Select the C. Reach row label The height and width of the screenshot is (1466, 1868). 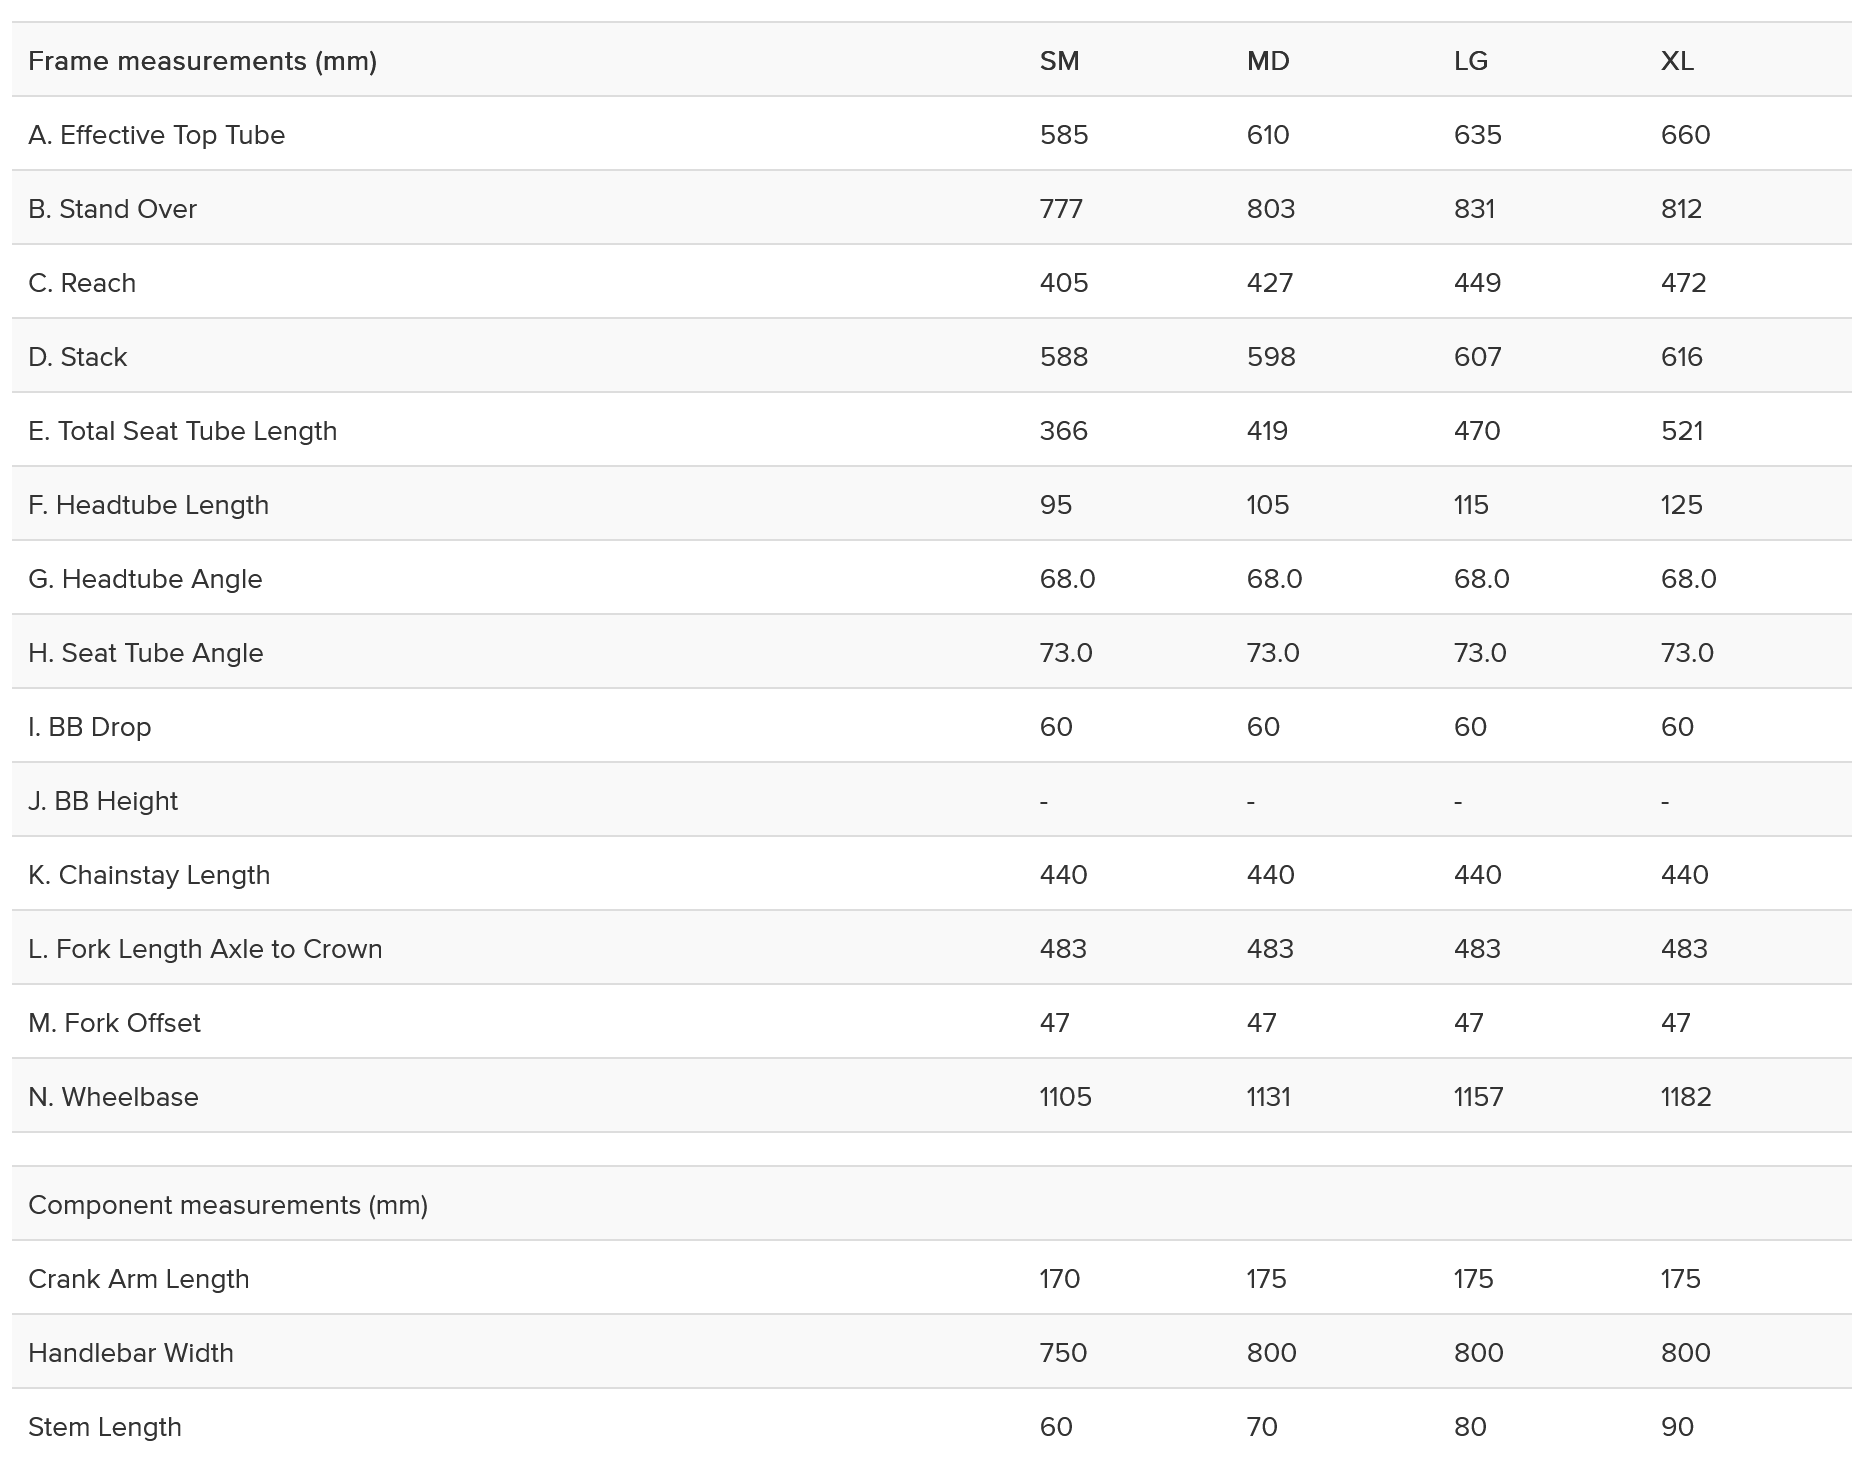pyautogui.click(x=82, y=283)
